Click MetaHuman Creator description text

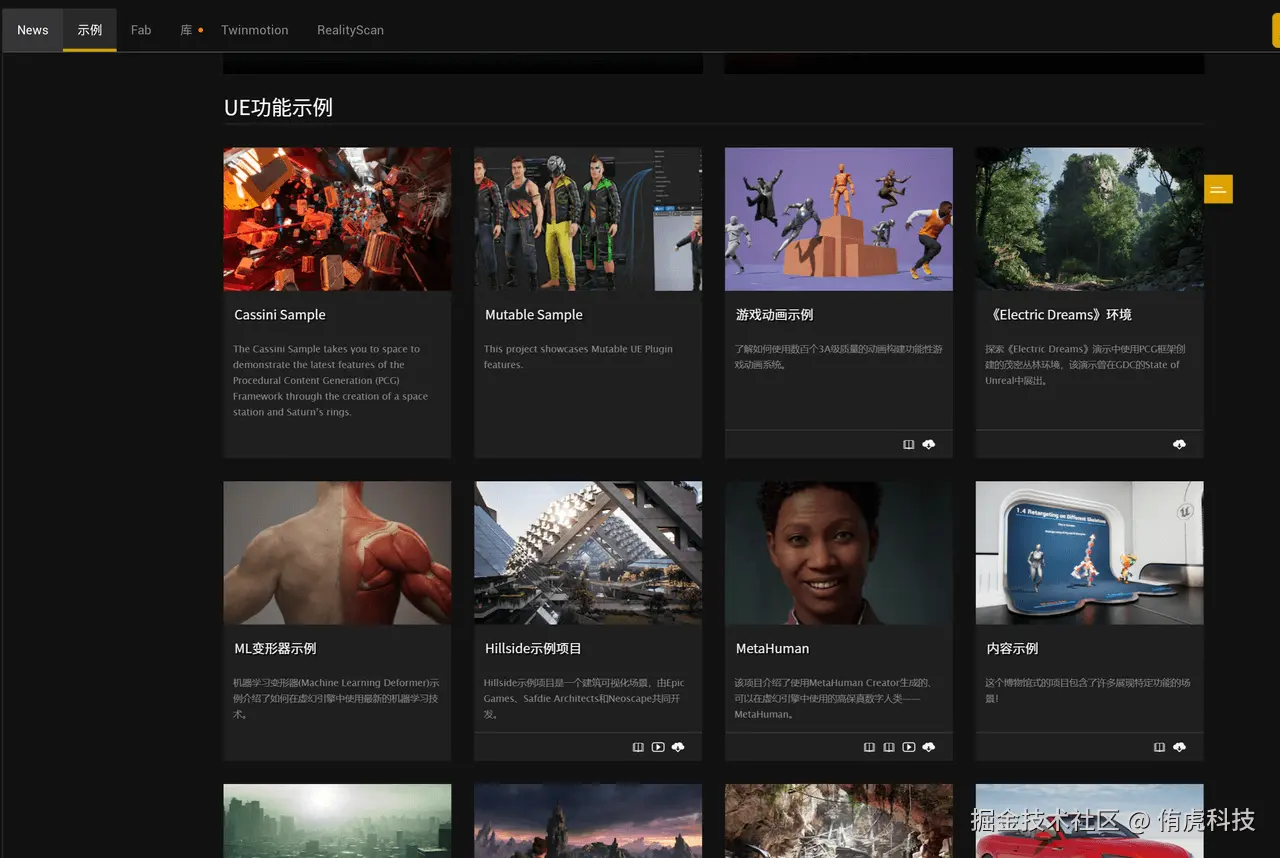(x=832, y=699)
